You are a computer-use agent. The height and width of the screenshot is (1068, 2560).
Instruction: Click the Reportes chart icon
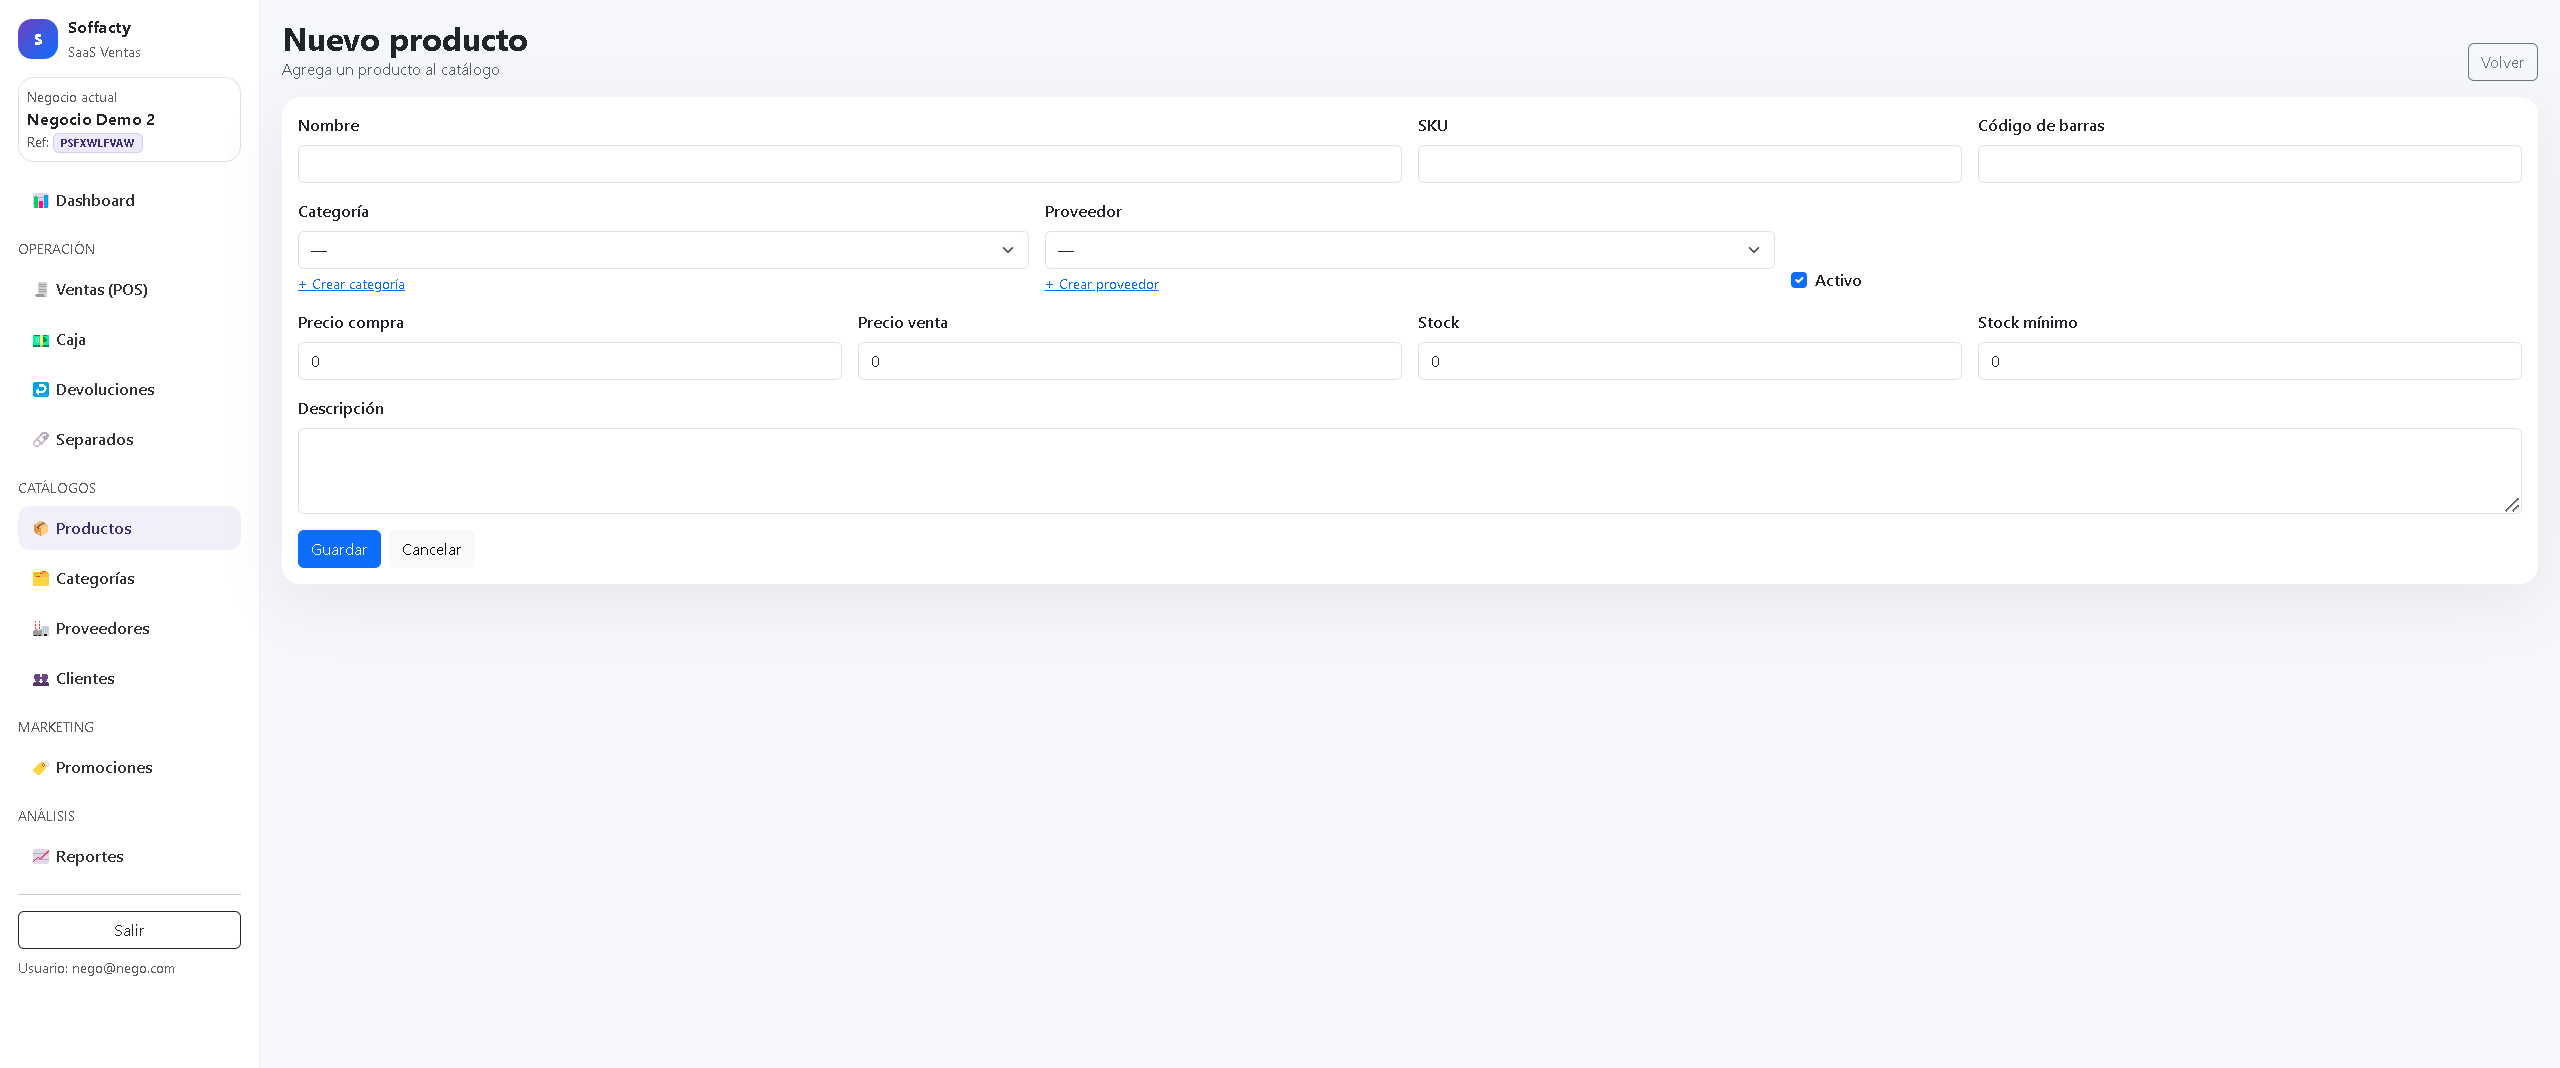click(40, 857)
